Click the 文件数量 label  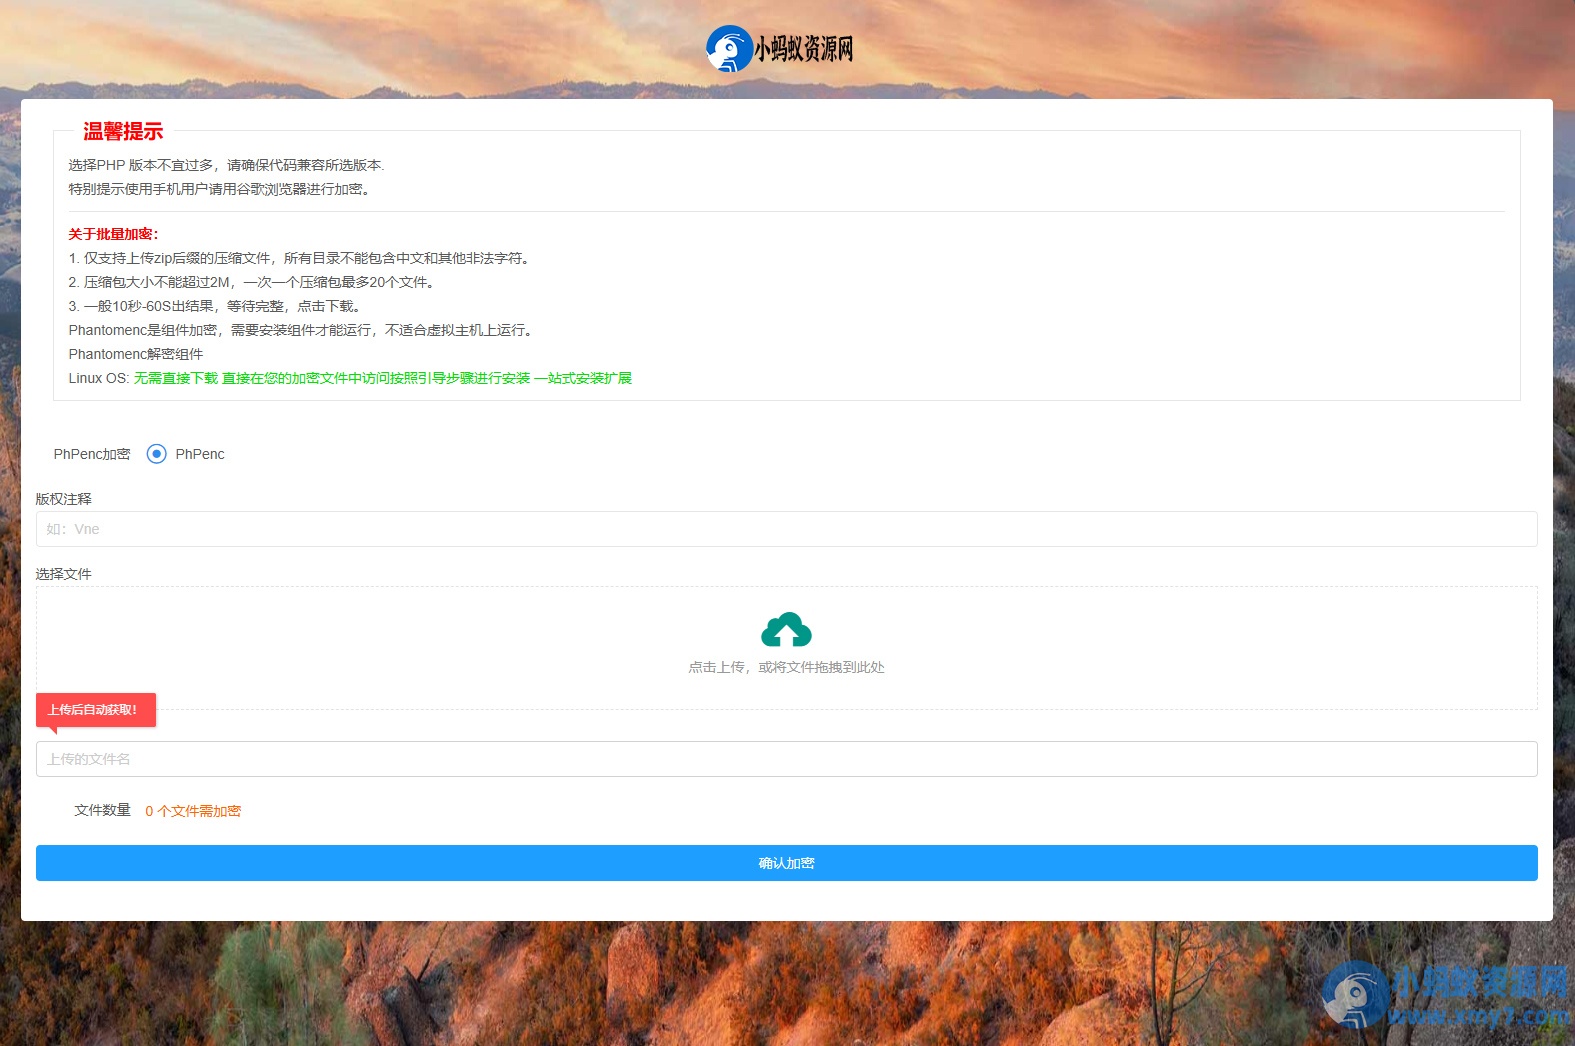tap(102, 810)
